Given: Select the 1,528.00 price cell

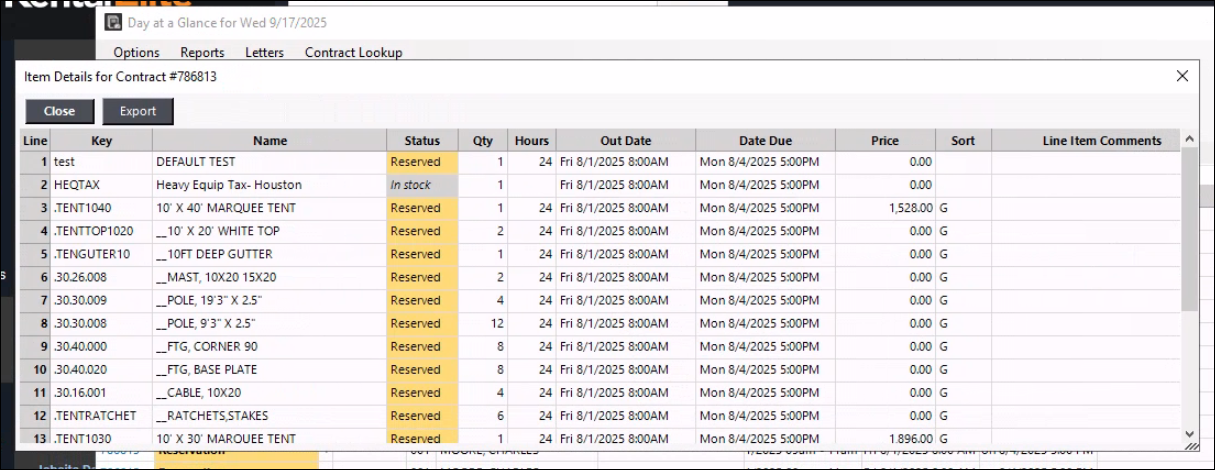Looking at the screenshot, I should click(x=884, y=208).
